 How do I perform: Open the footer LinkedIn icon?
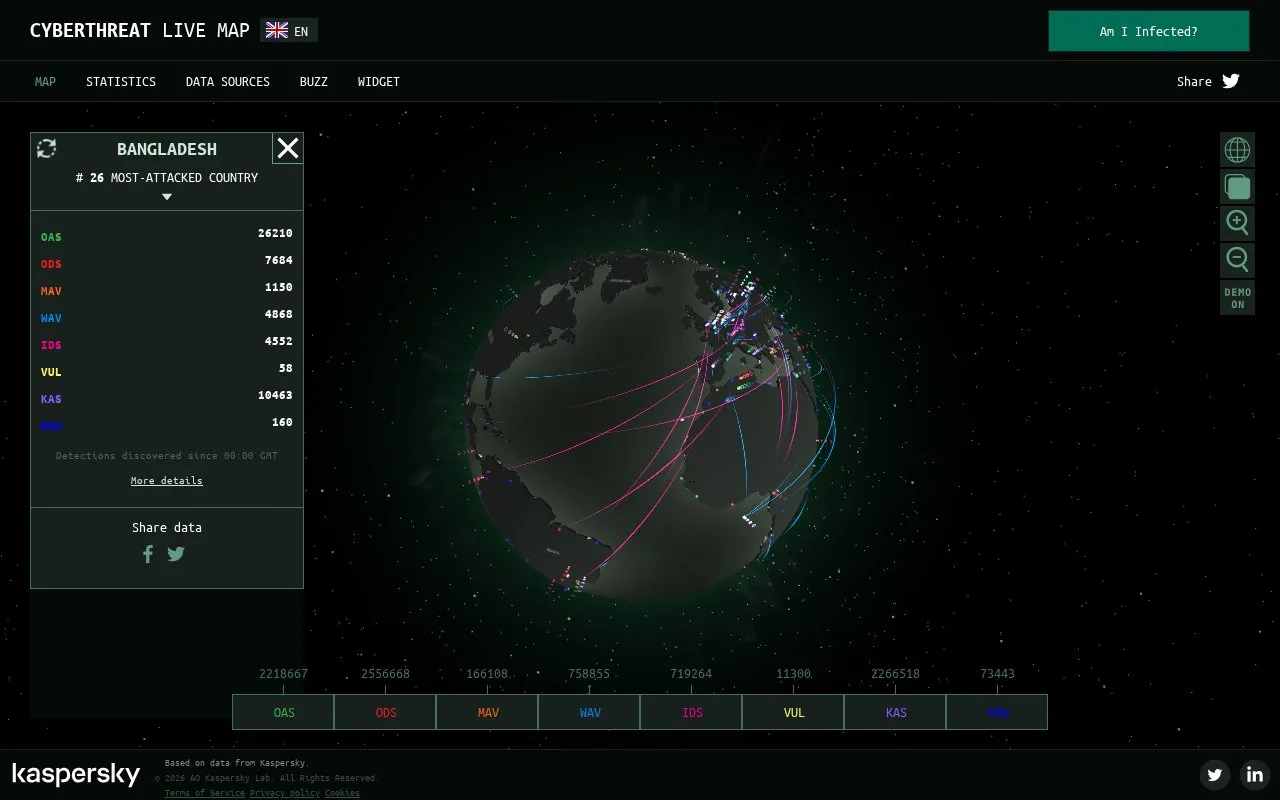pyautogui.click(x=1255, y=774)
